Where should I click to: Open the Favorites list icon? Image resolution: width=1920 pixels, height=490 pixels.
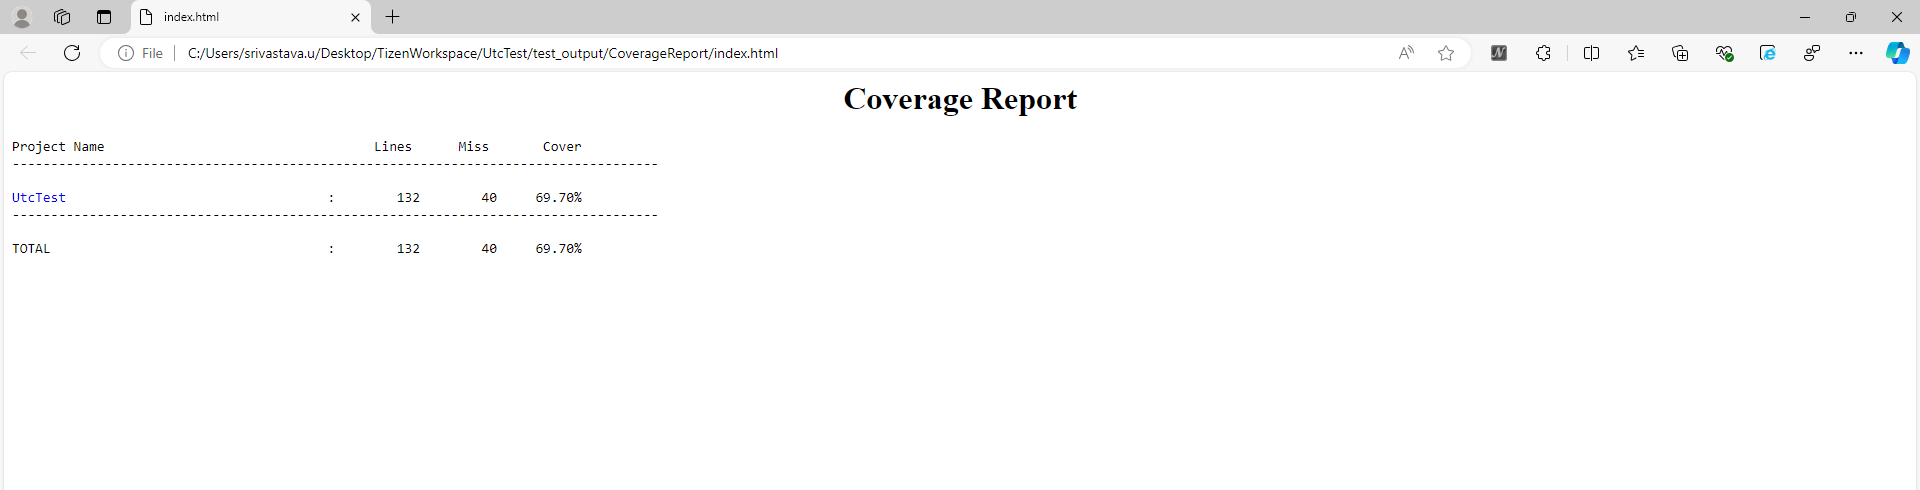(x=1635, y=53)
